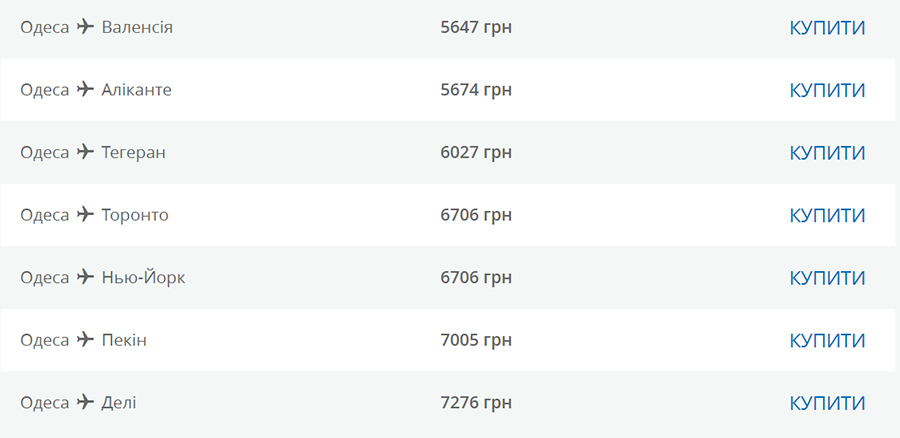Purchase the Пекін flight with КУПИТИ
Screen dimensions: 900x438
pos(827,340)
